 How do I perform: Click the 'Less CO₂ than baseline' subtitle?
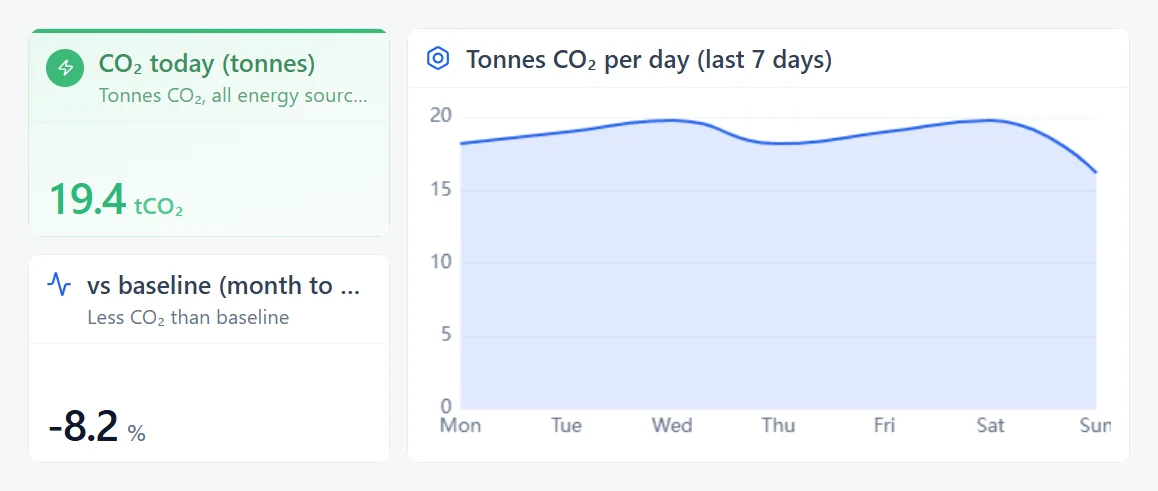pyautogui.click(x=188, y=317)
